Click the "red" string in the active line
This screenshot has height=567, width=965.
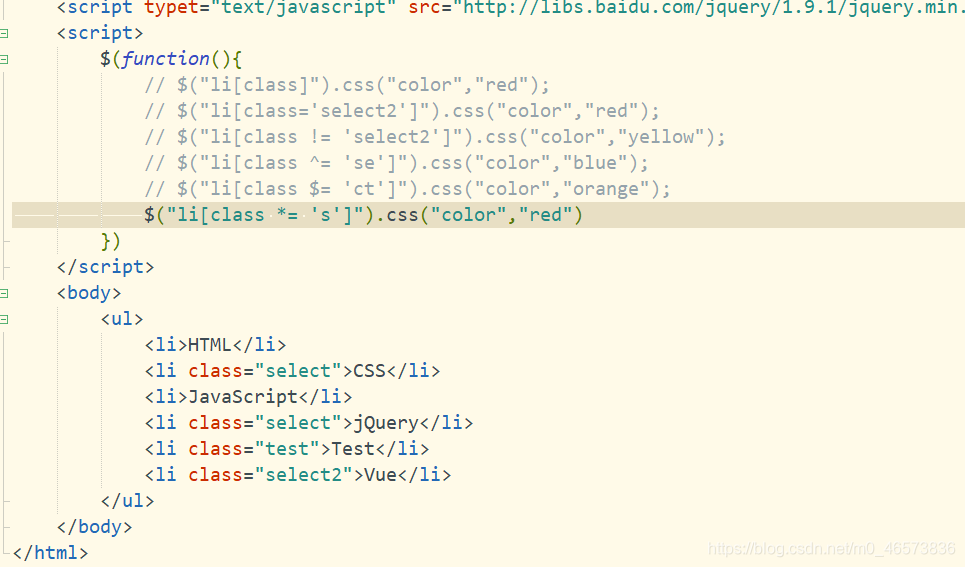pos(545,215)
